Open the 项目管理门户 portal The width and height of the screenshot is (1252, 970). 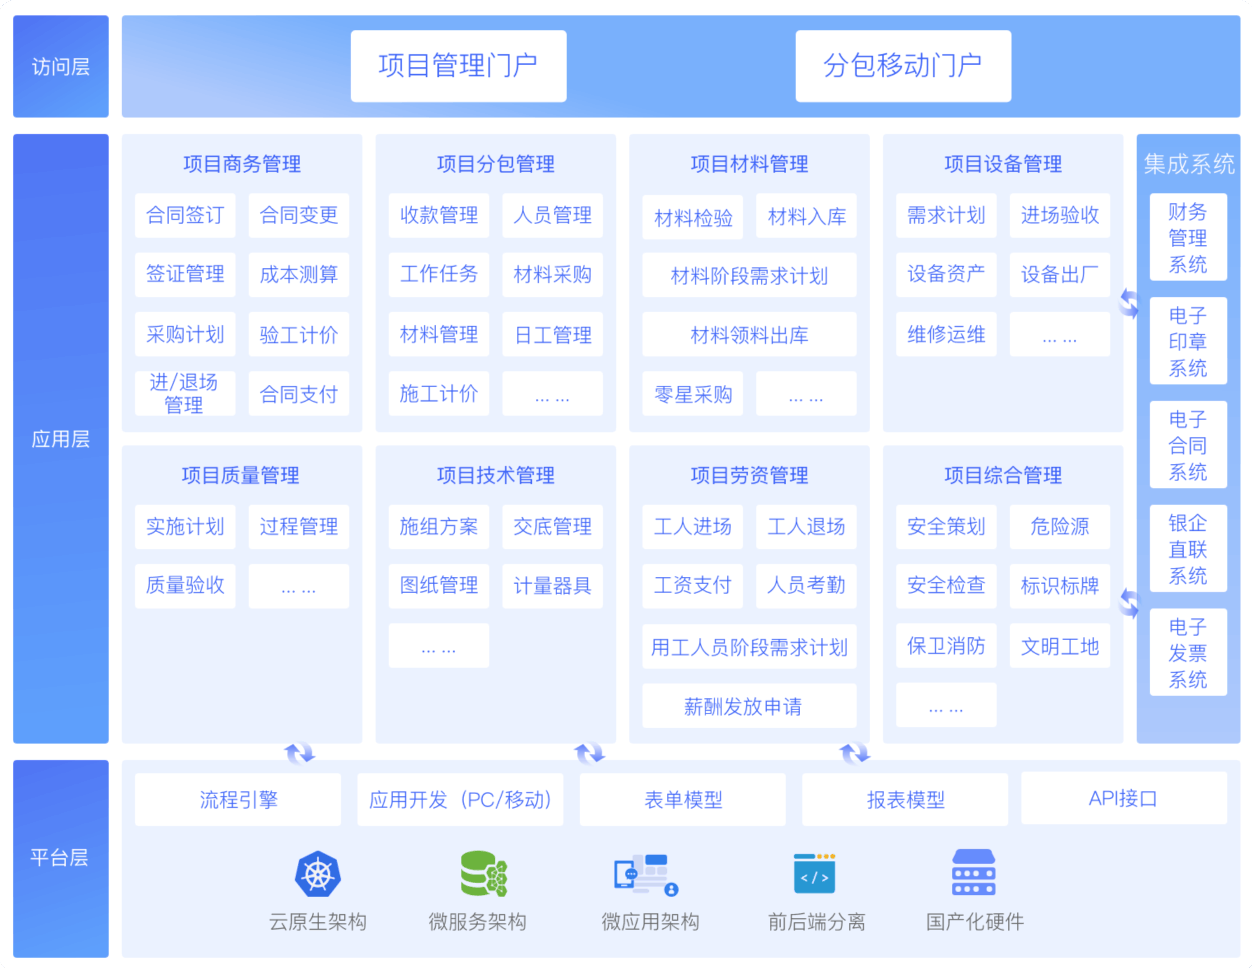[458, 66]
